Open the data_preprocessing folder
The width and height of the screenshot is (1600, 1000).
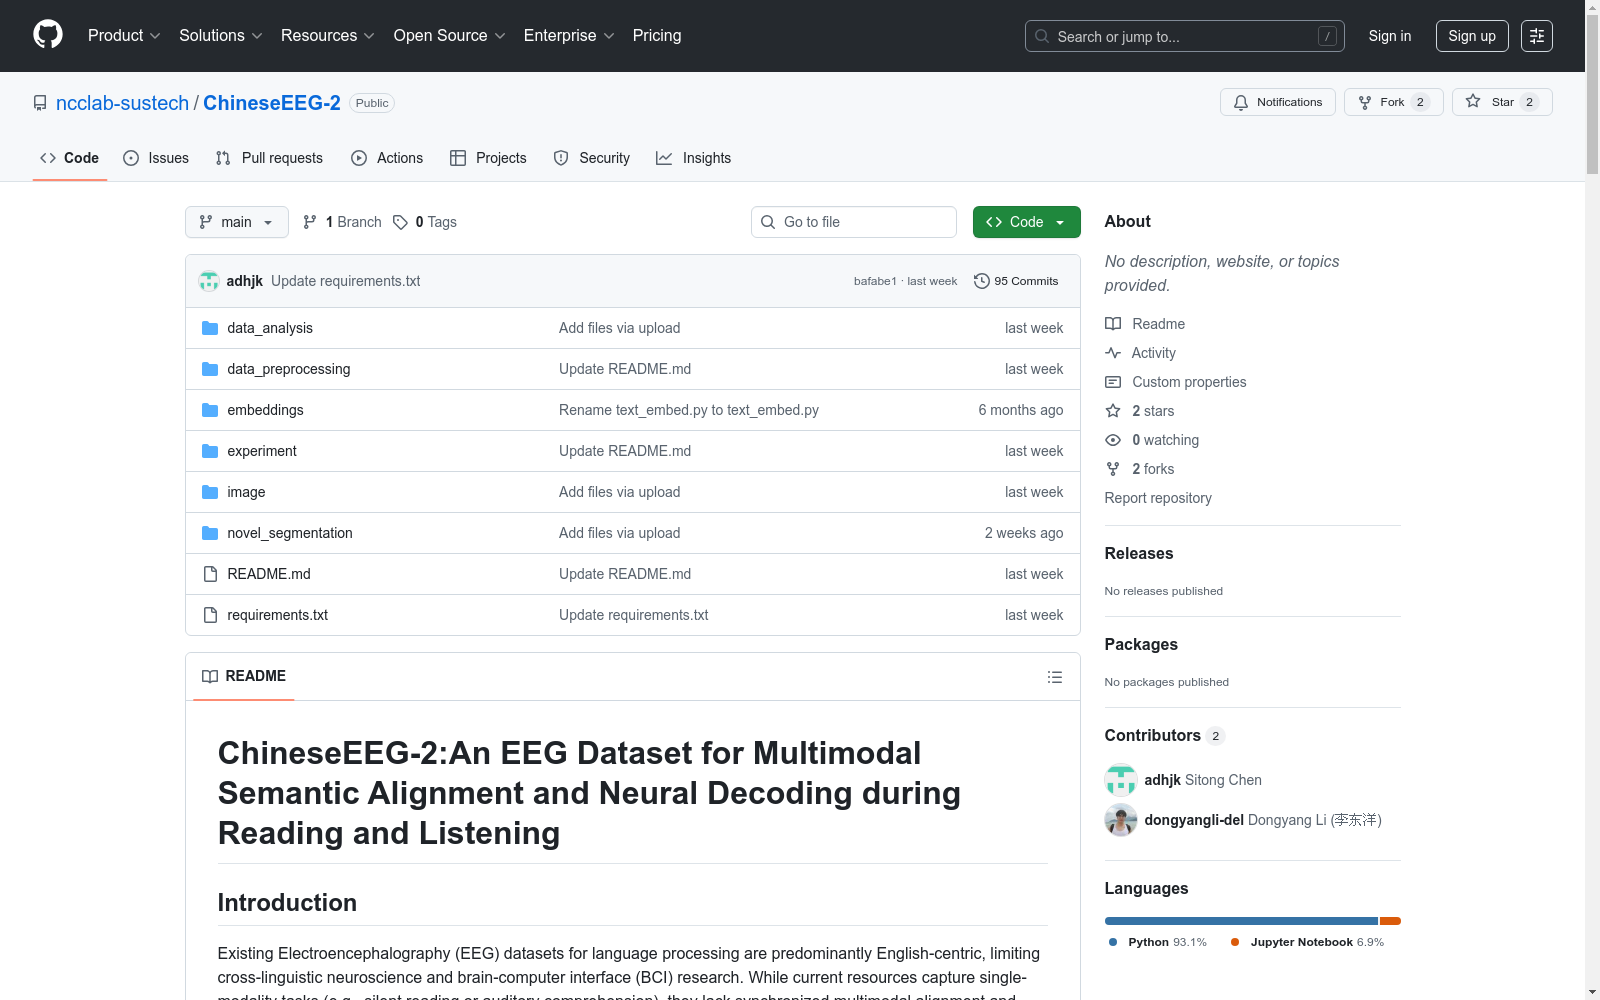tap(289, 369)
